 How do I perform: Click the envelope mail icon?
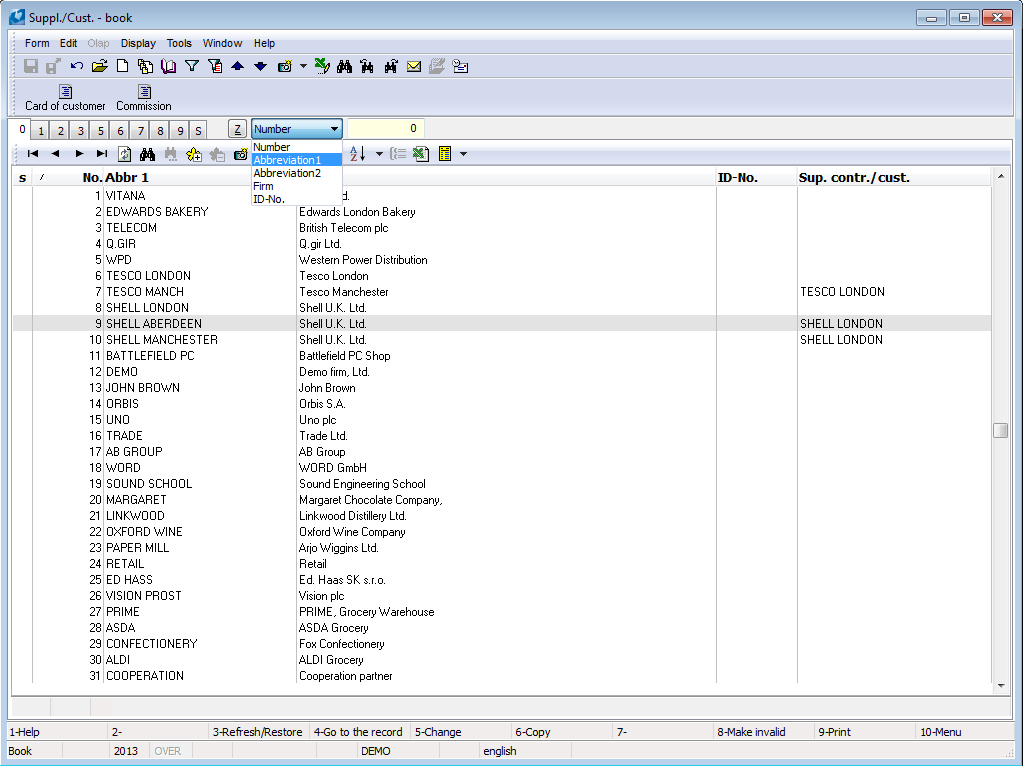[x=414, y=66]
